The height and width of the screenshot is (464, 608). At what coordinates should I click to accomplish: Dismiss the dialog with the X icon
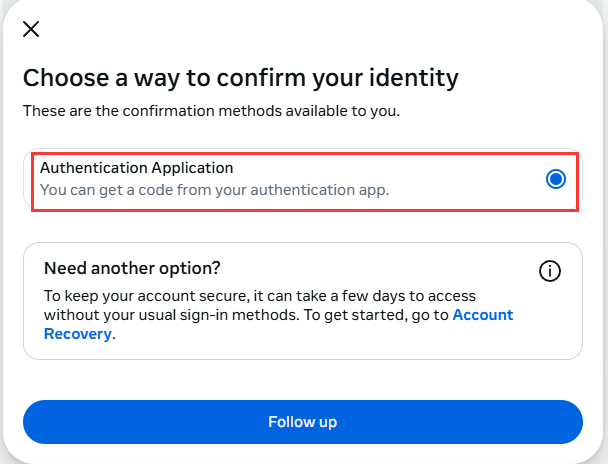[31, 29]
